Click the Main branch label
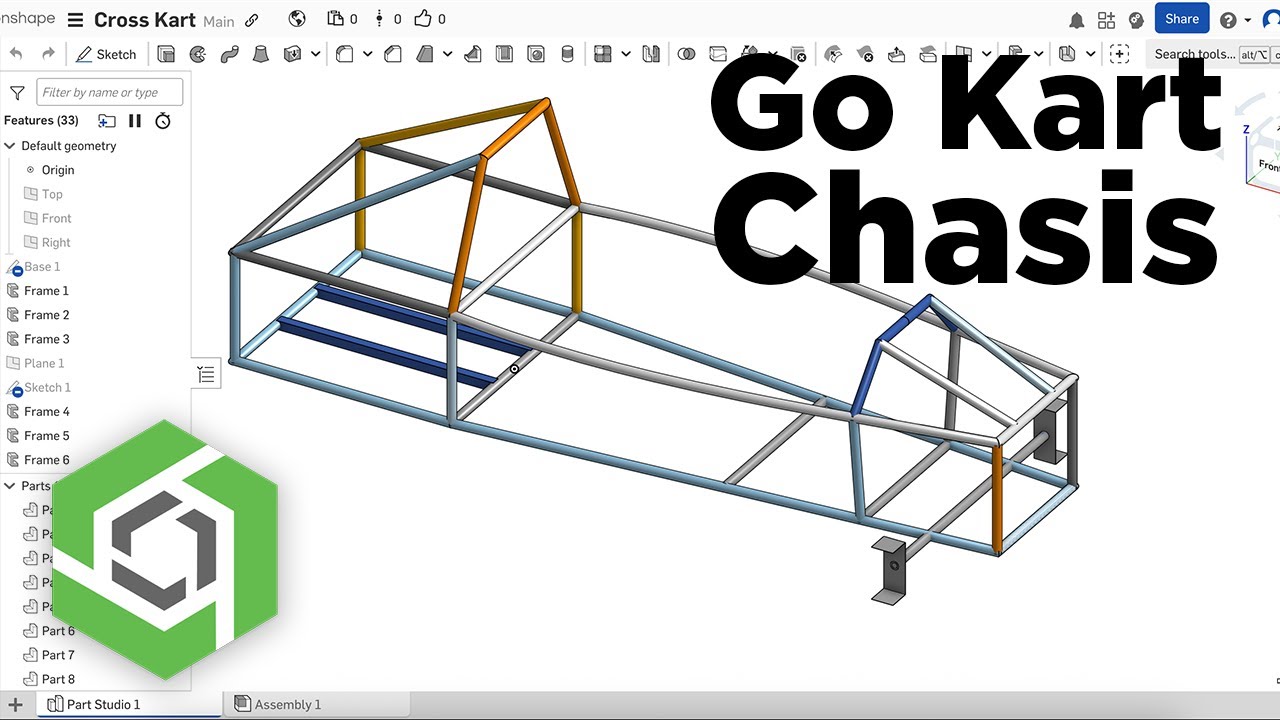Screen dimensions: 1280x720 [219, 21]
